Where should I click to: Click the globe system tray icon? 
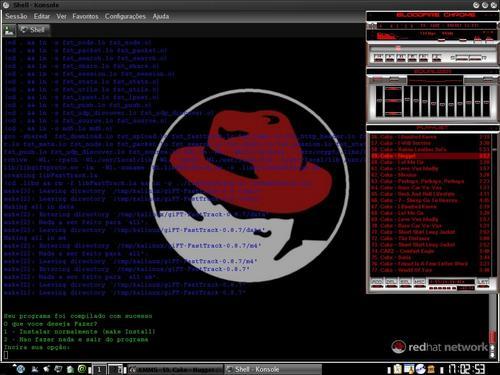point(421,369)
